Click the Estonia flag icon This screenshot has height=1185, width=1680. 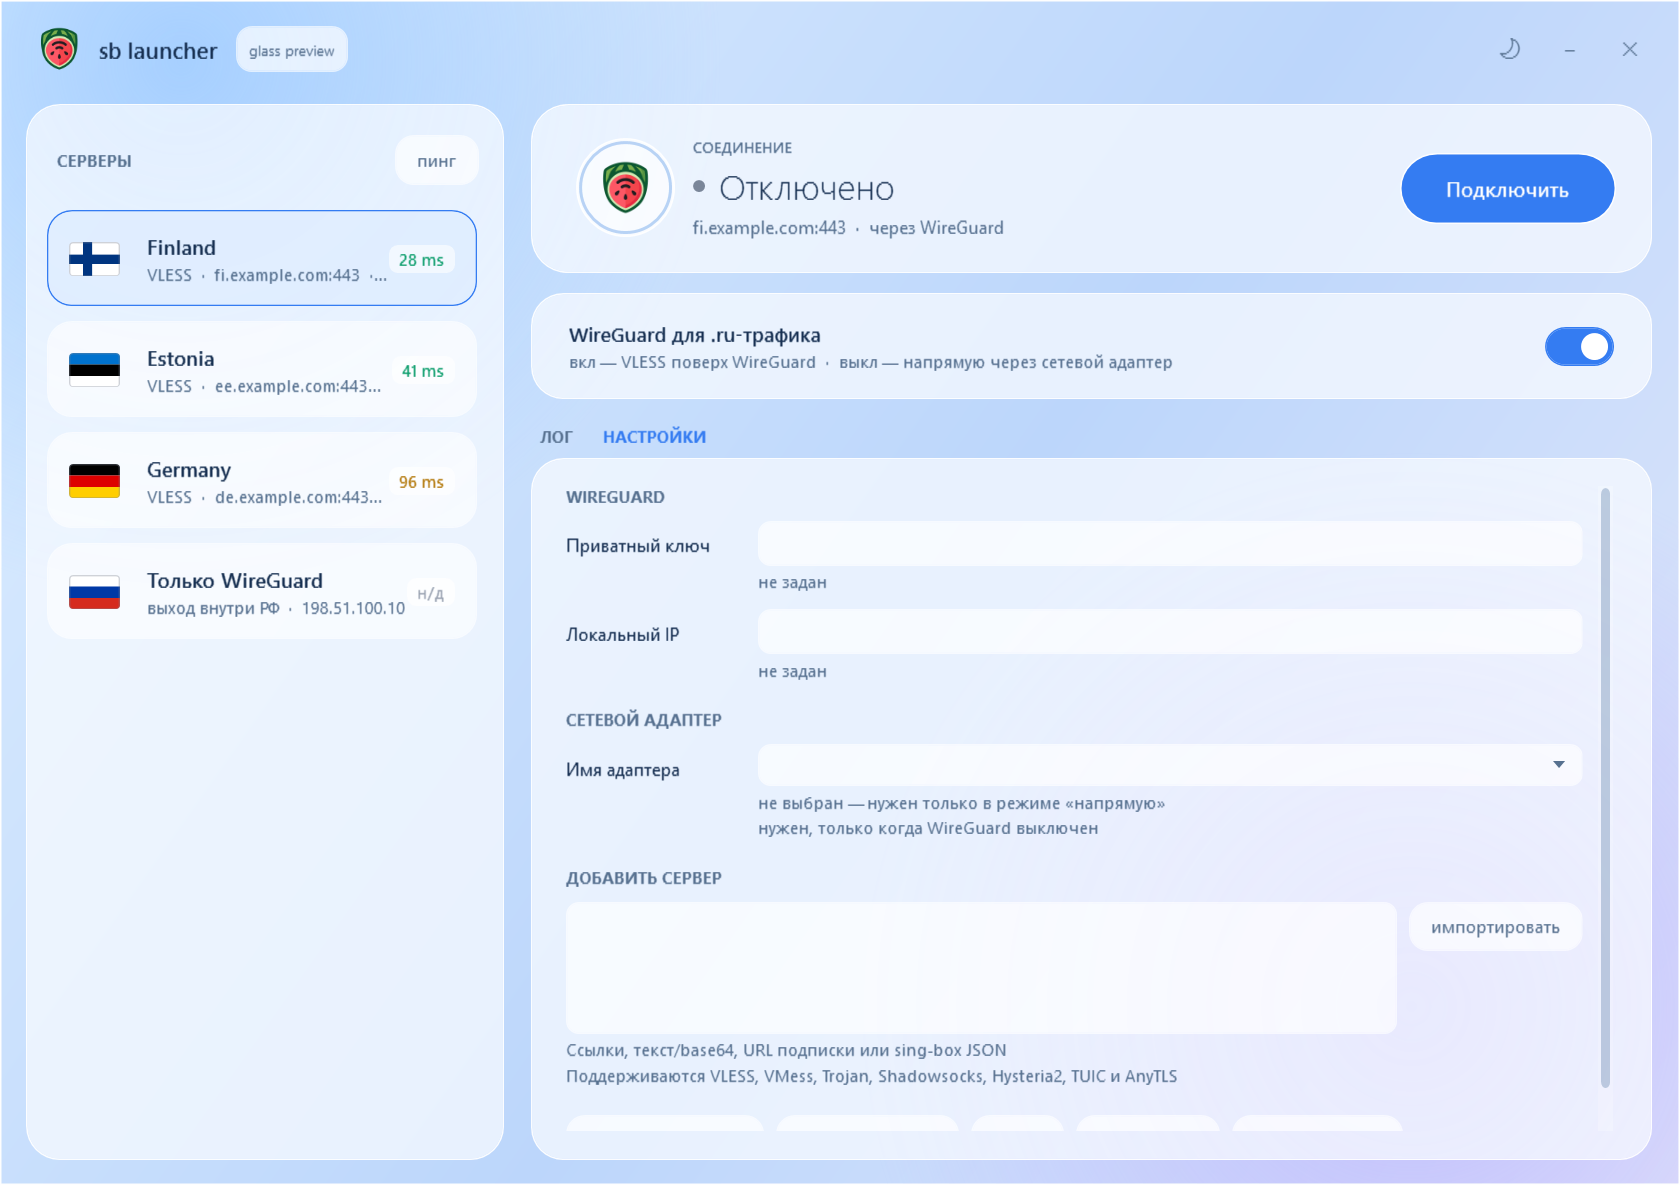click(x=94, y=370)
